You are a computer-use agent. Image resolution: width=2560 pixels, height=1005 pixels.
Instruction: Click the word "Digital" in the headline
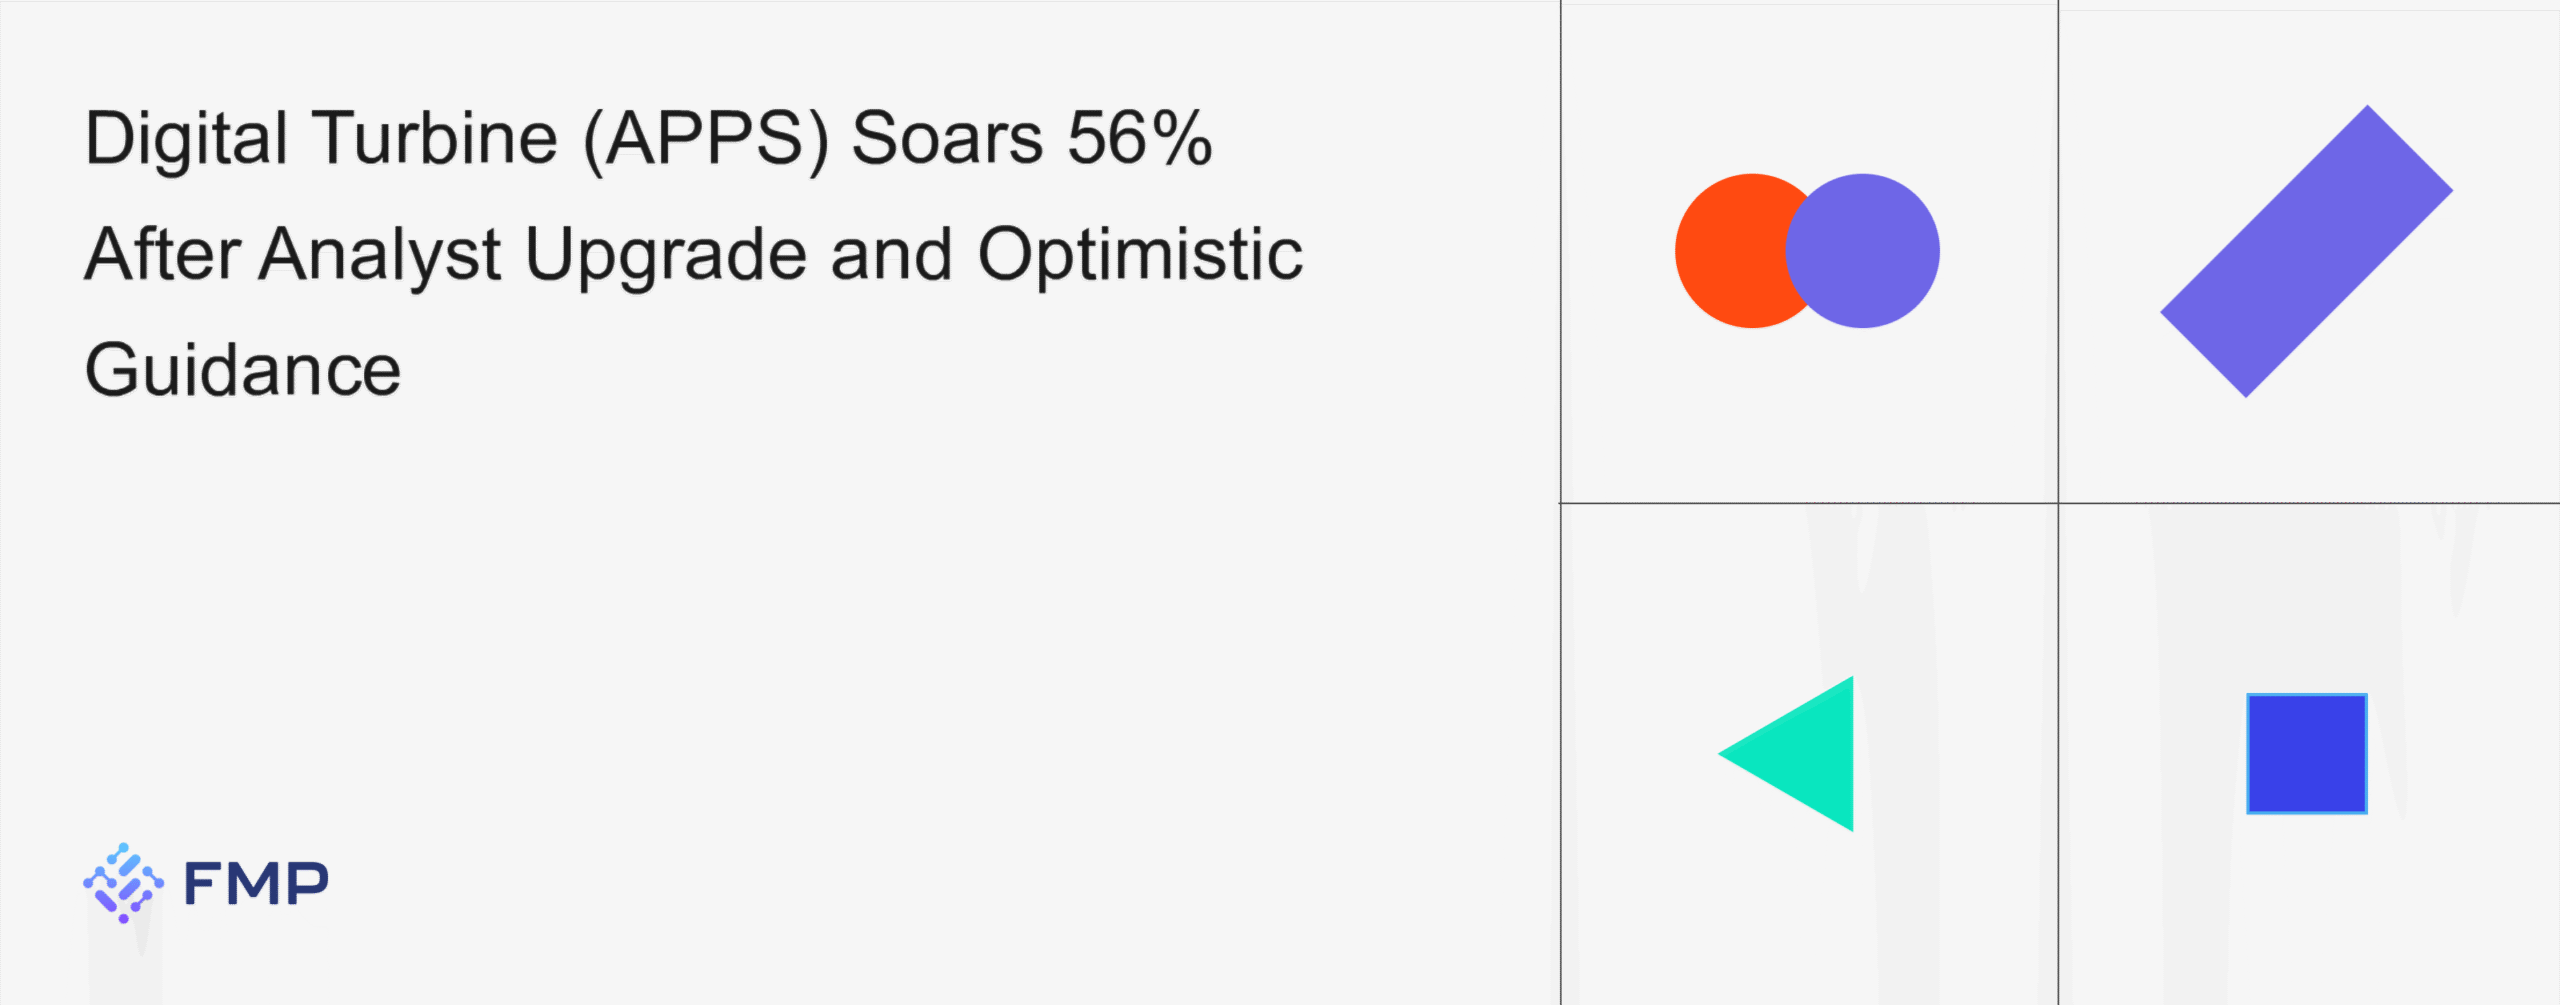(x=186, y=138)
